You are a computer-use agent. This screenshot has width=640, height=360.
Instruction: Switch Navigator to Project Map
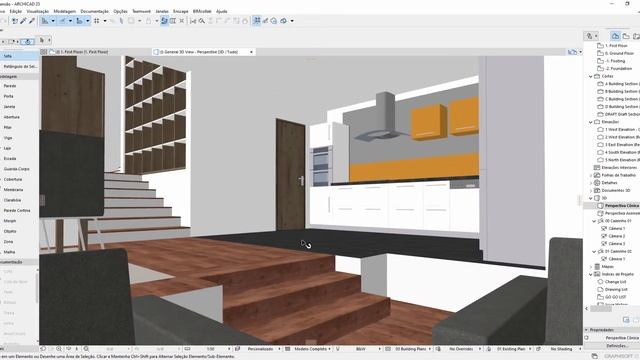[x=616, y=36]
